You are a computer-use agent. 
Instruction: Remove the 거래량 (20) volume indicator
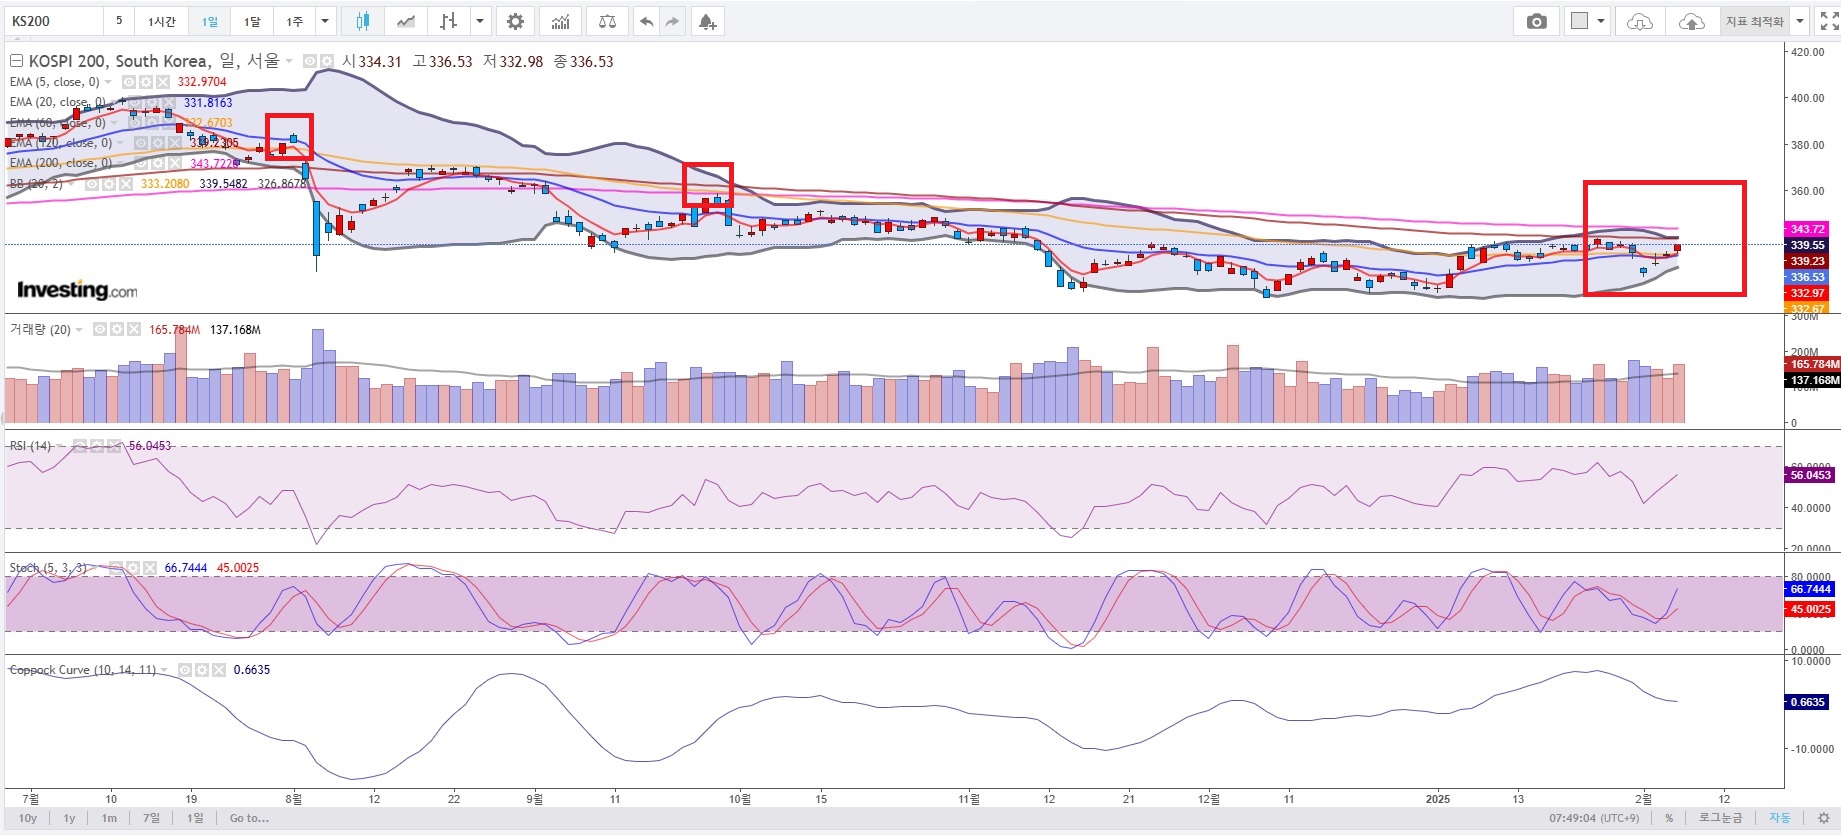pos(134,329)
